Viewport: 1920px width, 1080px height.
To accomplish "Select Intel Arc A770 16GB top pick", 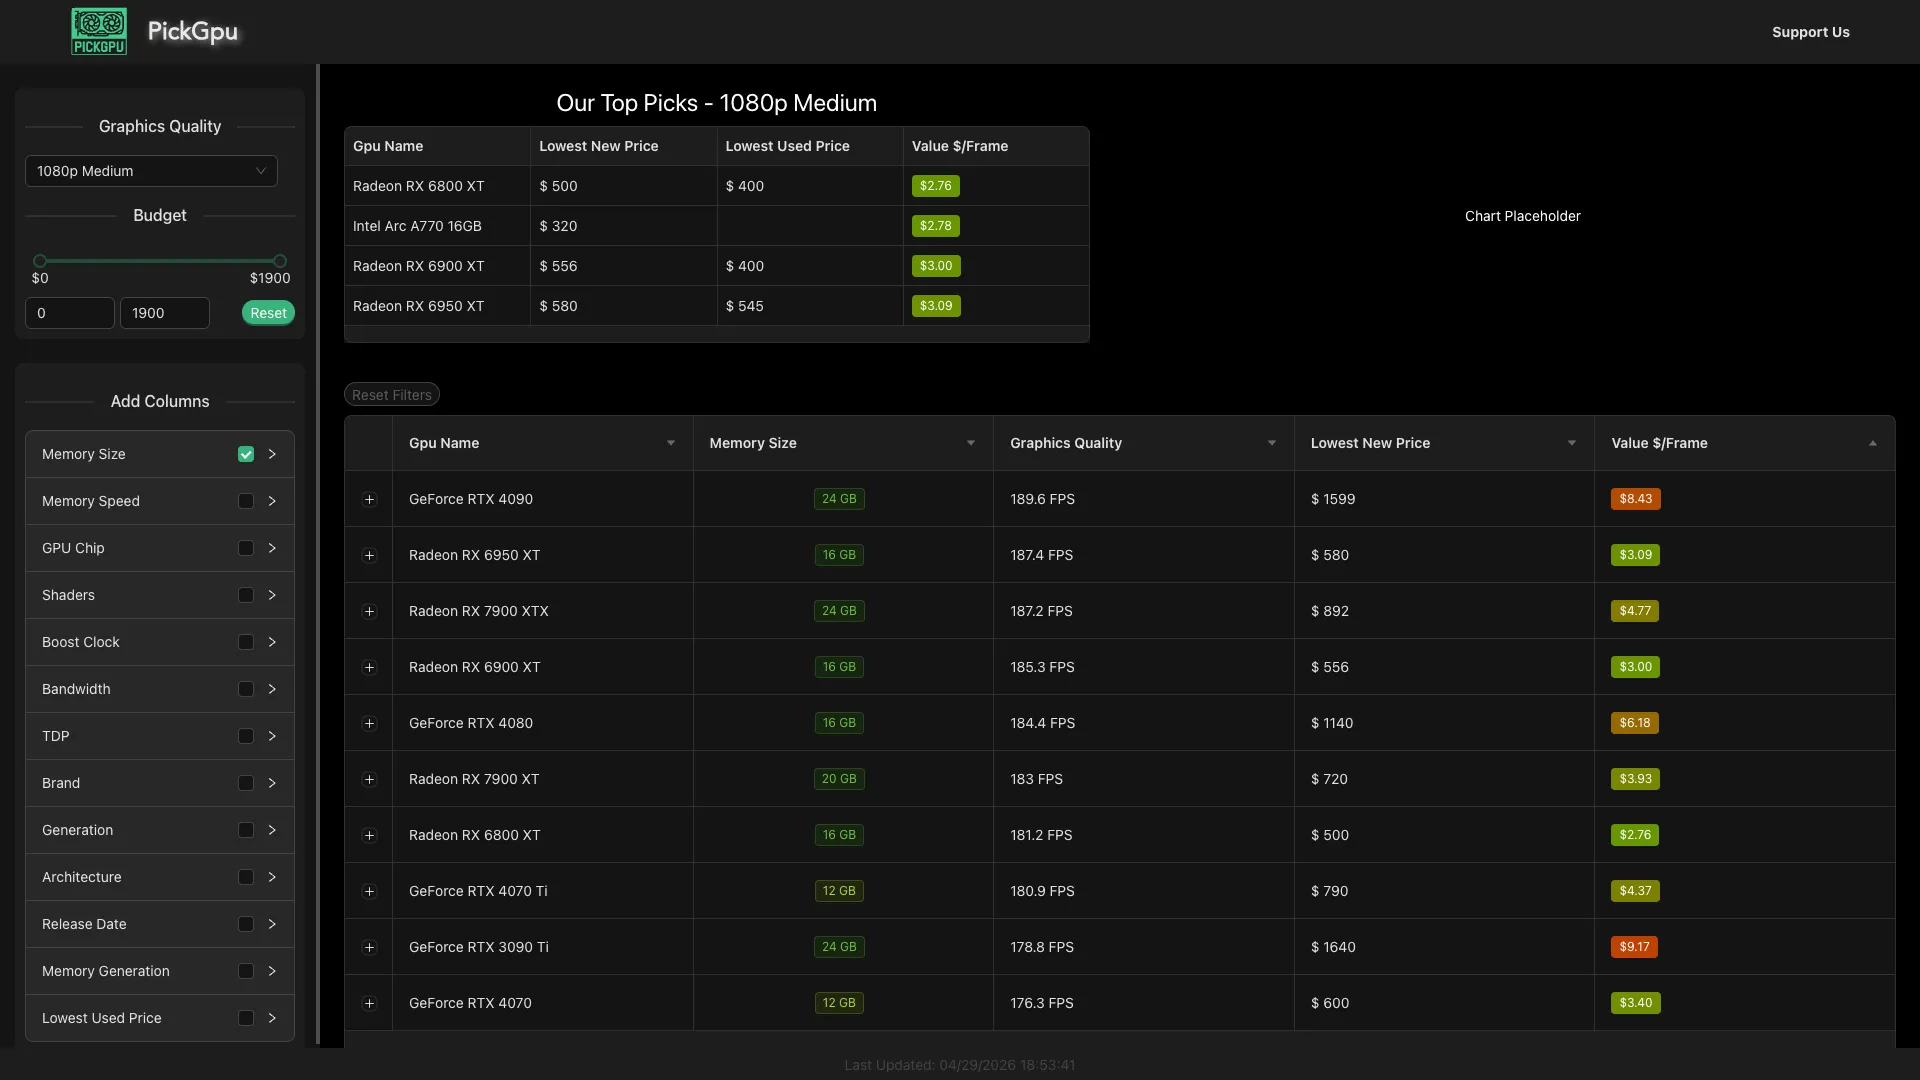I will click(x=417, y=226).
